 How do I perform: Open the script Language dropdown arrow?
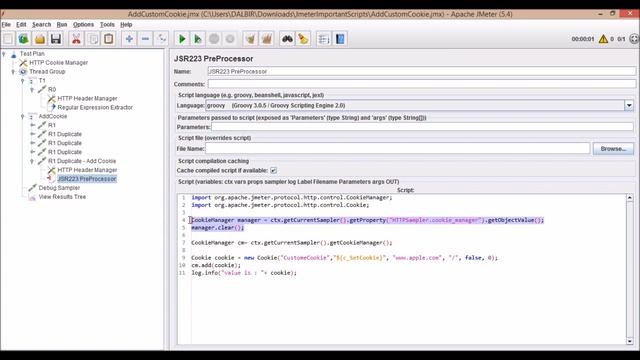click(x=629, y=105)
